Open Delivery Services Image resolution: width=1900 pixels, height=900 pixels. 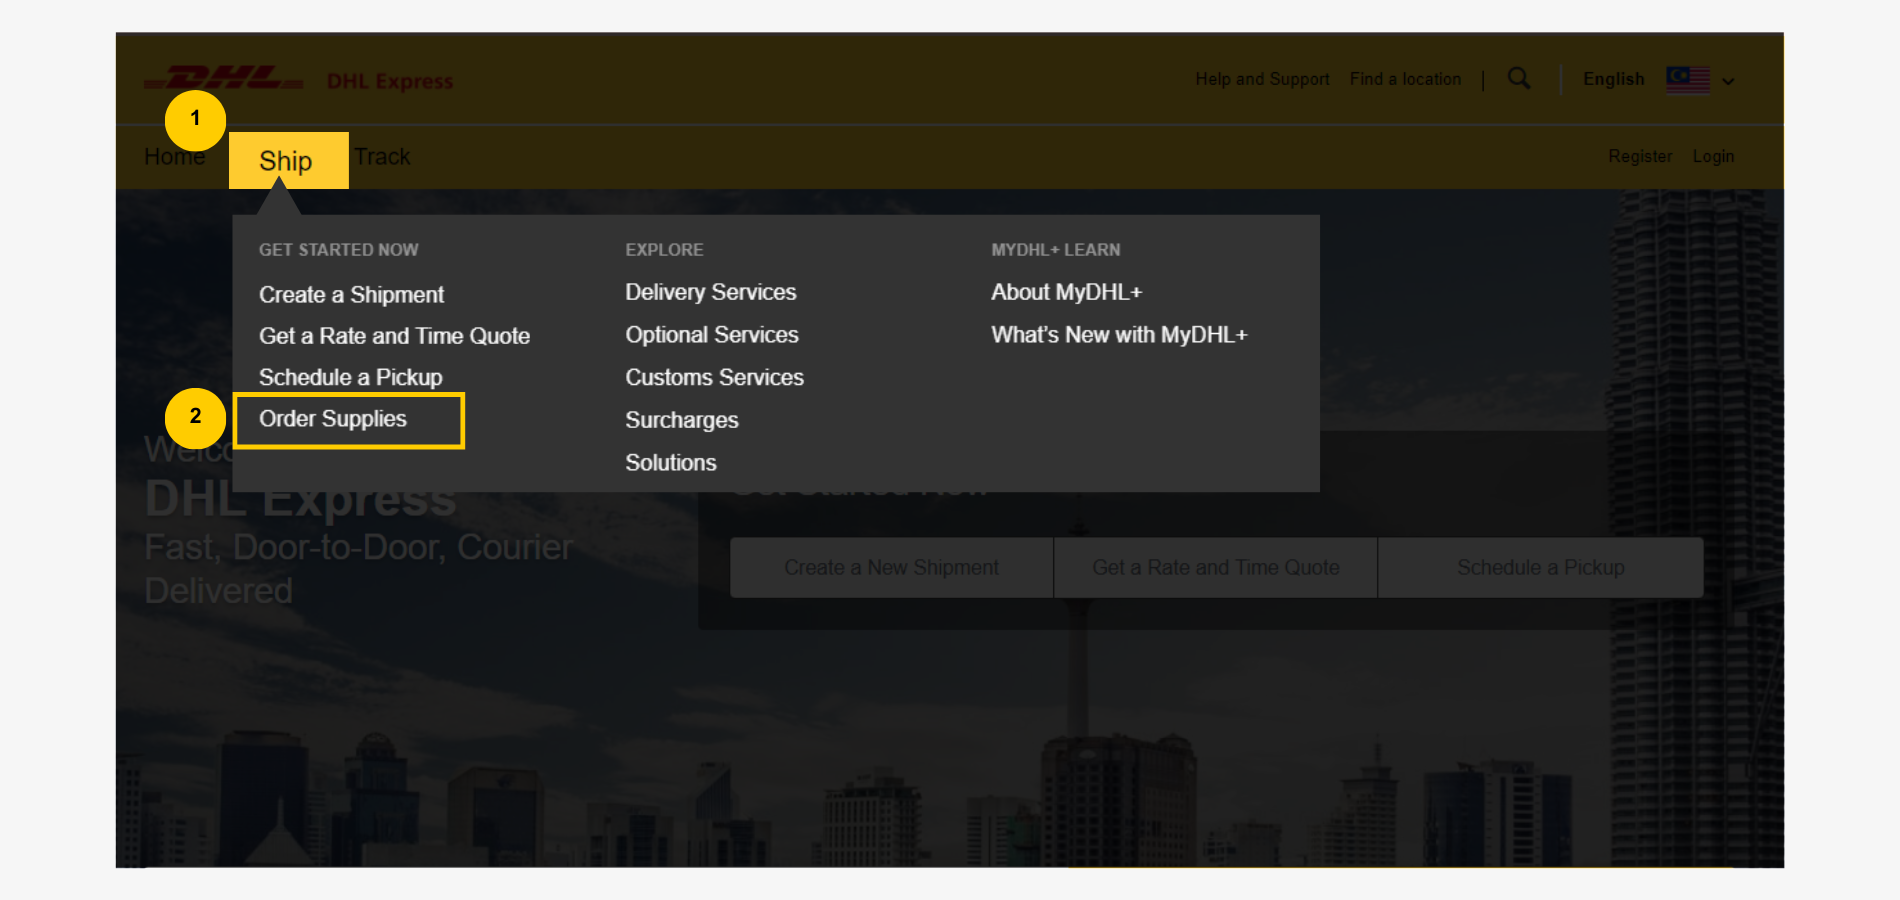point(711,292)
